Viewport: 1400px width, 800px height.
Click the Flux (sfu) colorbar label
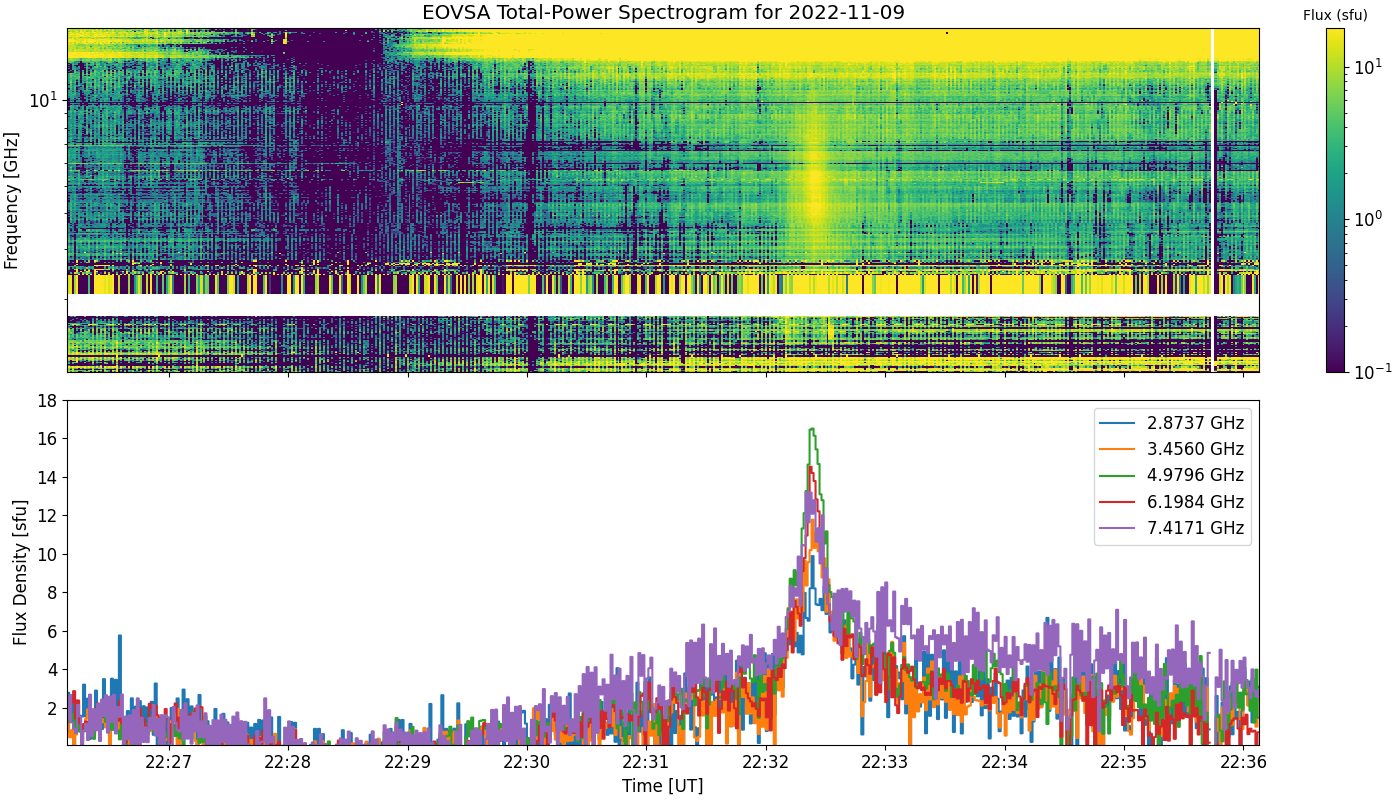click(x=1335, y=15)
